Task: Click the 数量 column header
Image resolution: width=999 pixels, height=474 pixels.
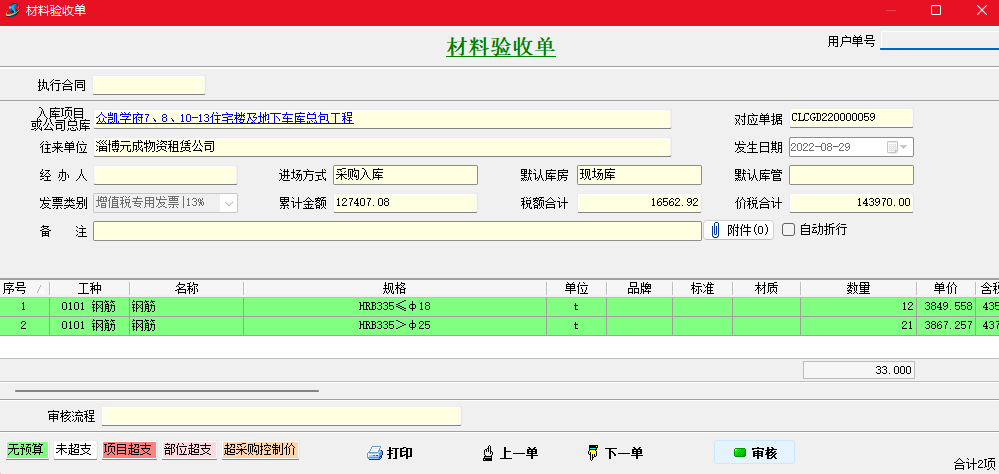Action: tap(858, 288)
